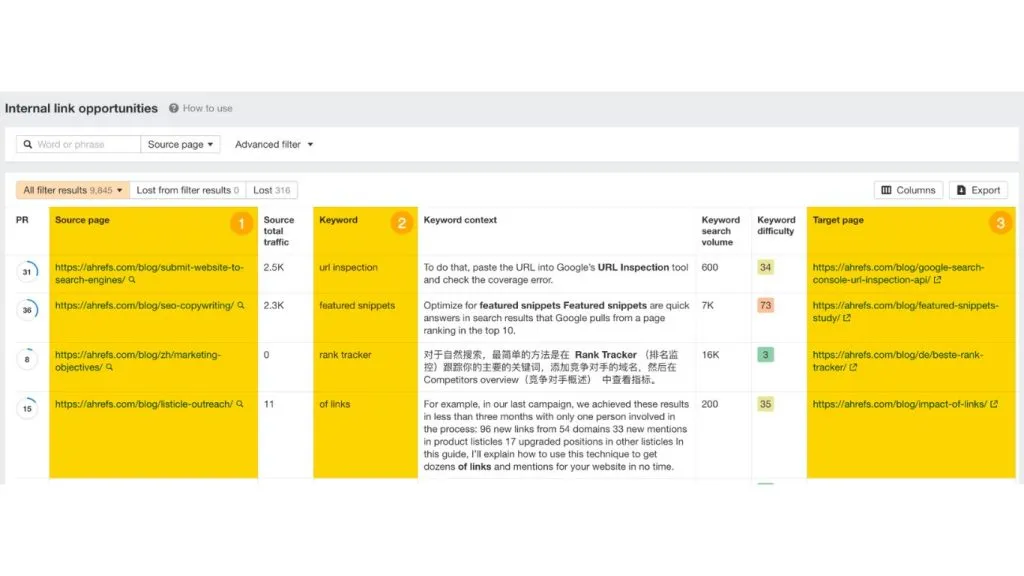Click the url inspection keyword cell
1024x576 pixels.
pyautogui.click(x=348, y=268)
